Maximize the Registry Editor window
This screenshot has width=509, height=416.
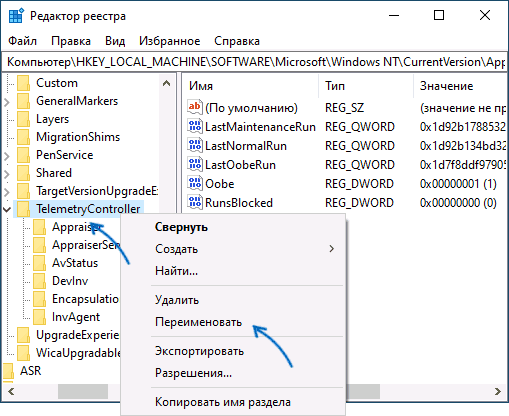[x=439, y=15]
